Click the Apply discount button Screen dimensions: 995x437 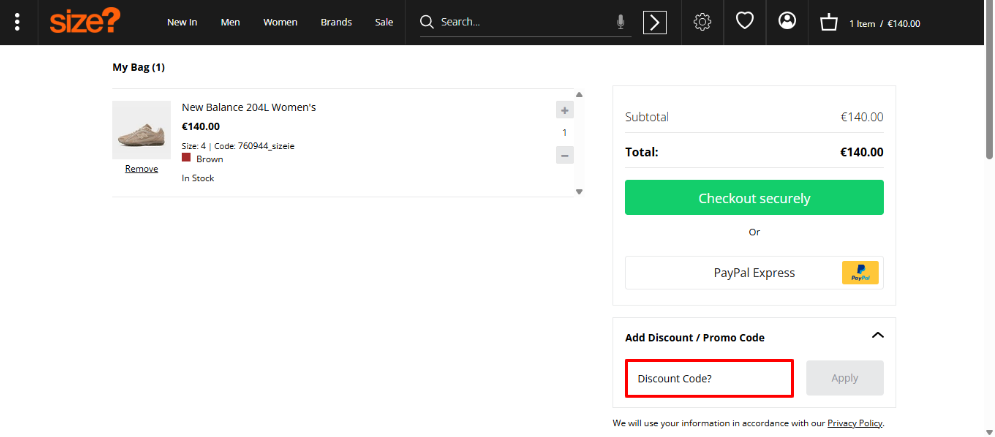point(845,378)
